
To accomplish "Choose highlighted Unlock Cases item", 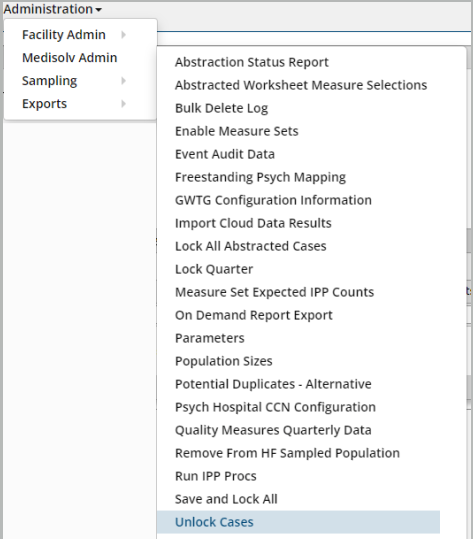I will point(298,522).
